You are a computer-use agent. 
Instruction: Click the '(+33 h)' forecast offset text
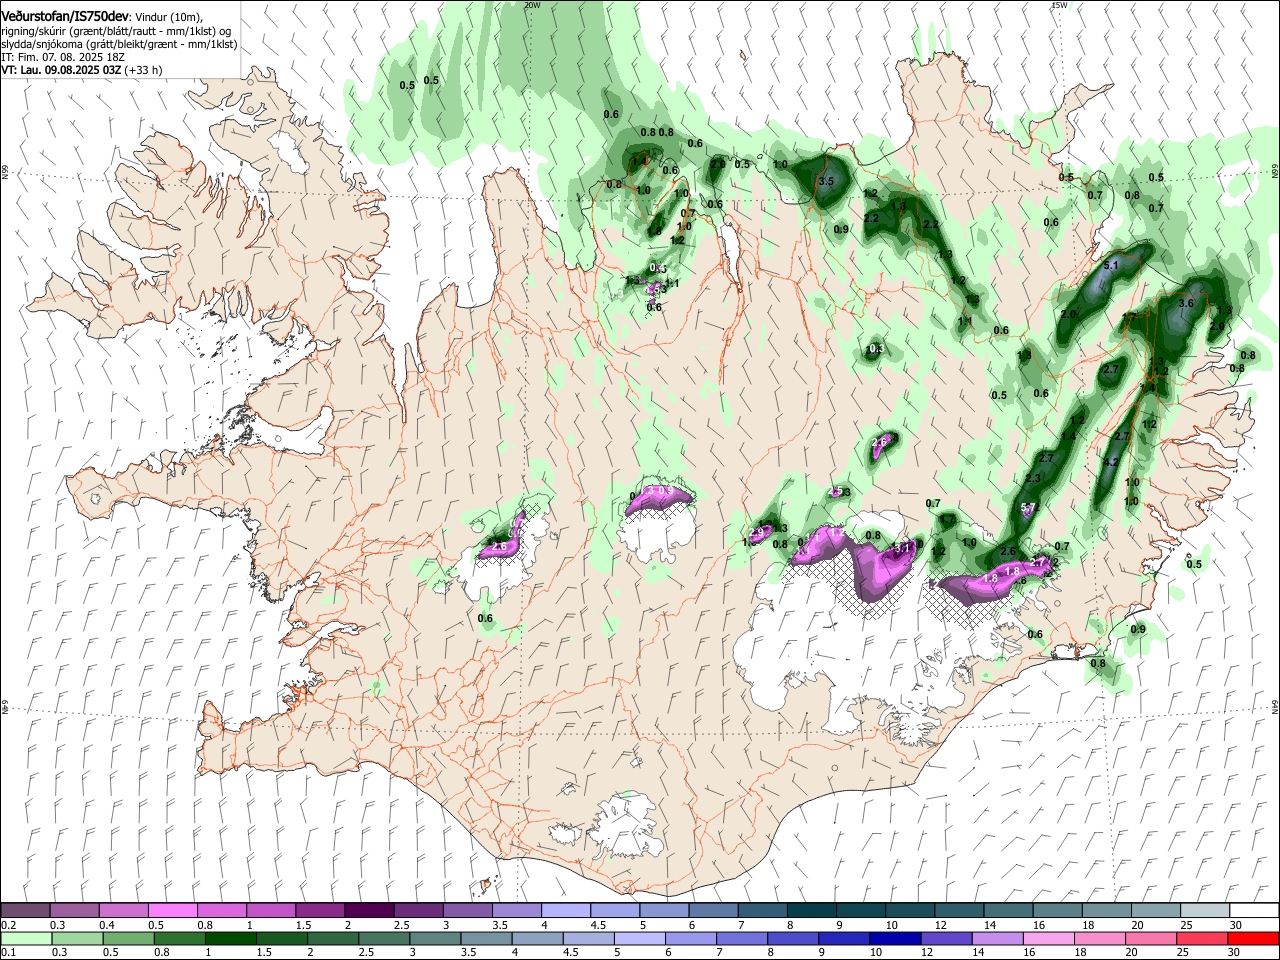(x=143, y=70)
